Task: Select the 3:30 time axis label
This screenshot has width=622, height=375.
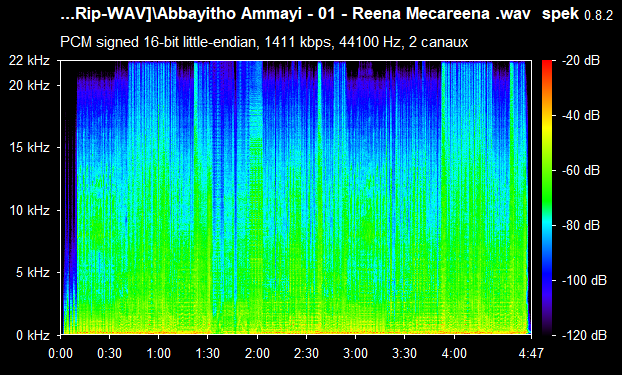Action: pos(405,353)
